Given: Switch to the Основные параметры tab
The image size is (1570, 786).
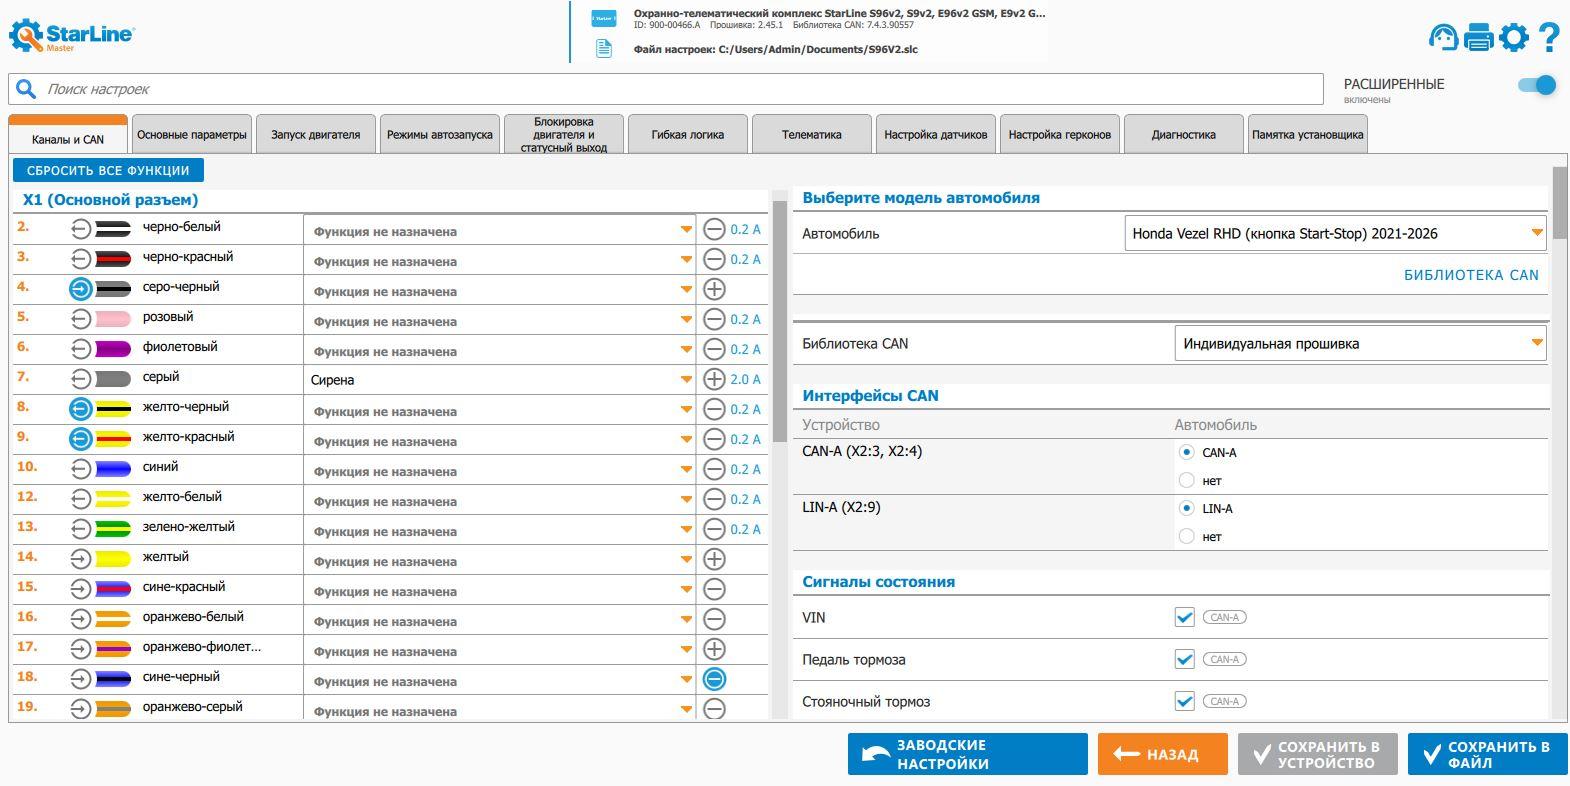Looking at the screenshot, I should tap(192, 134).
